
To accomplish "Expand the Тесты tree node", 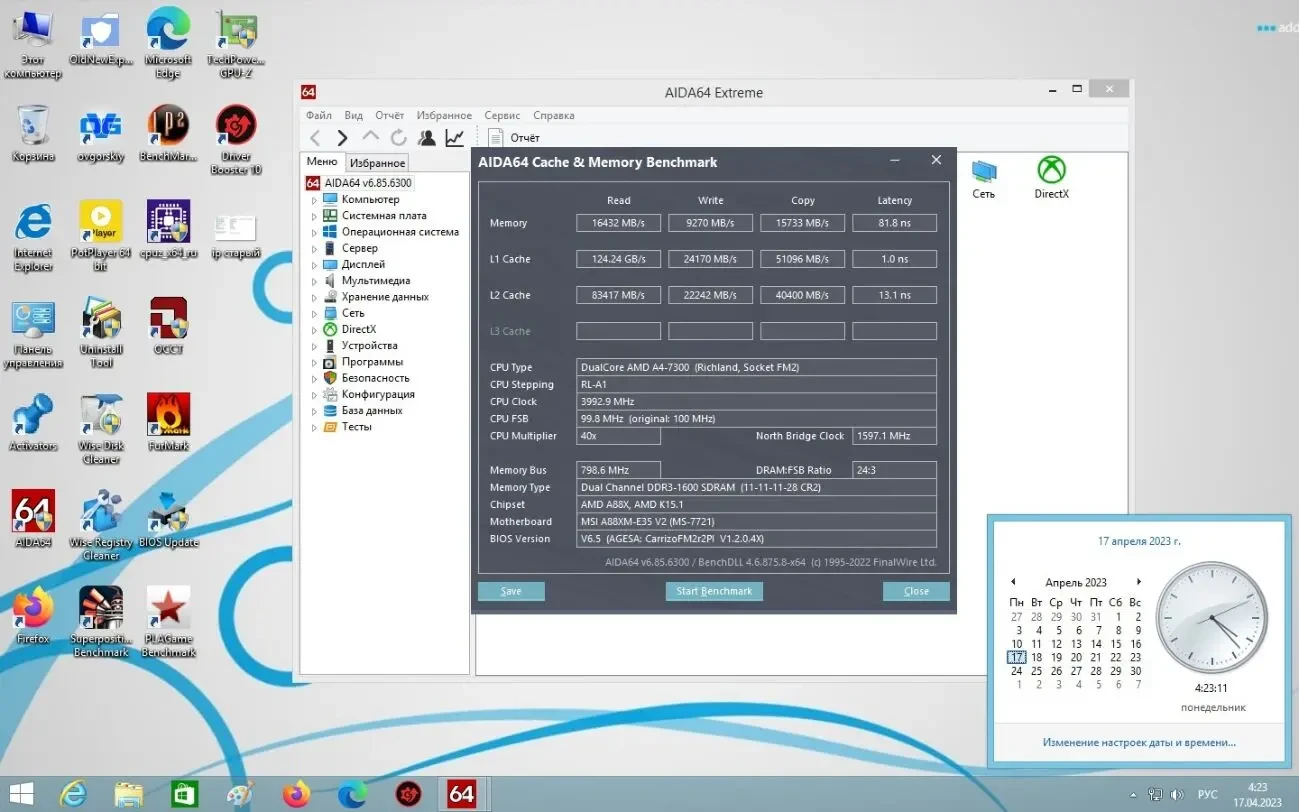I will tap(315, 426).
